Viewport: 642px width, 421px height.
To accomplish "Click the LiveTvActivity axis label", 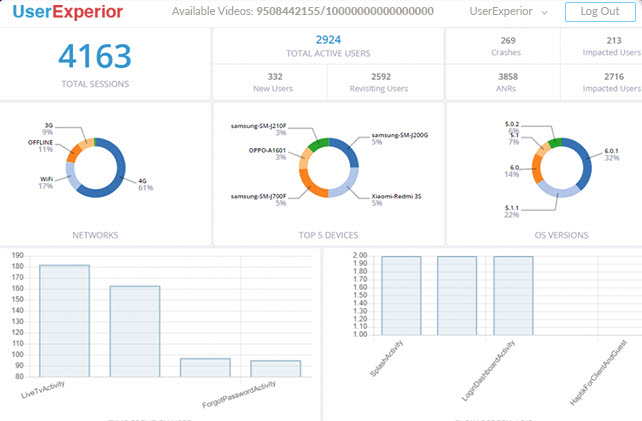I will point(43,389).
